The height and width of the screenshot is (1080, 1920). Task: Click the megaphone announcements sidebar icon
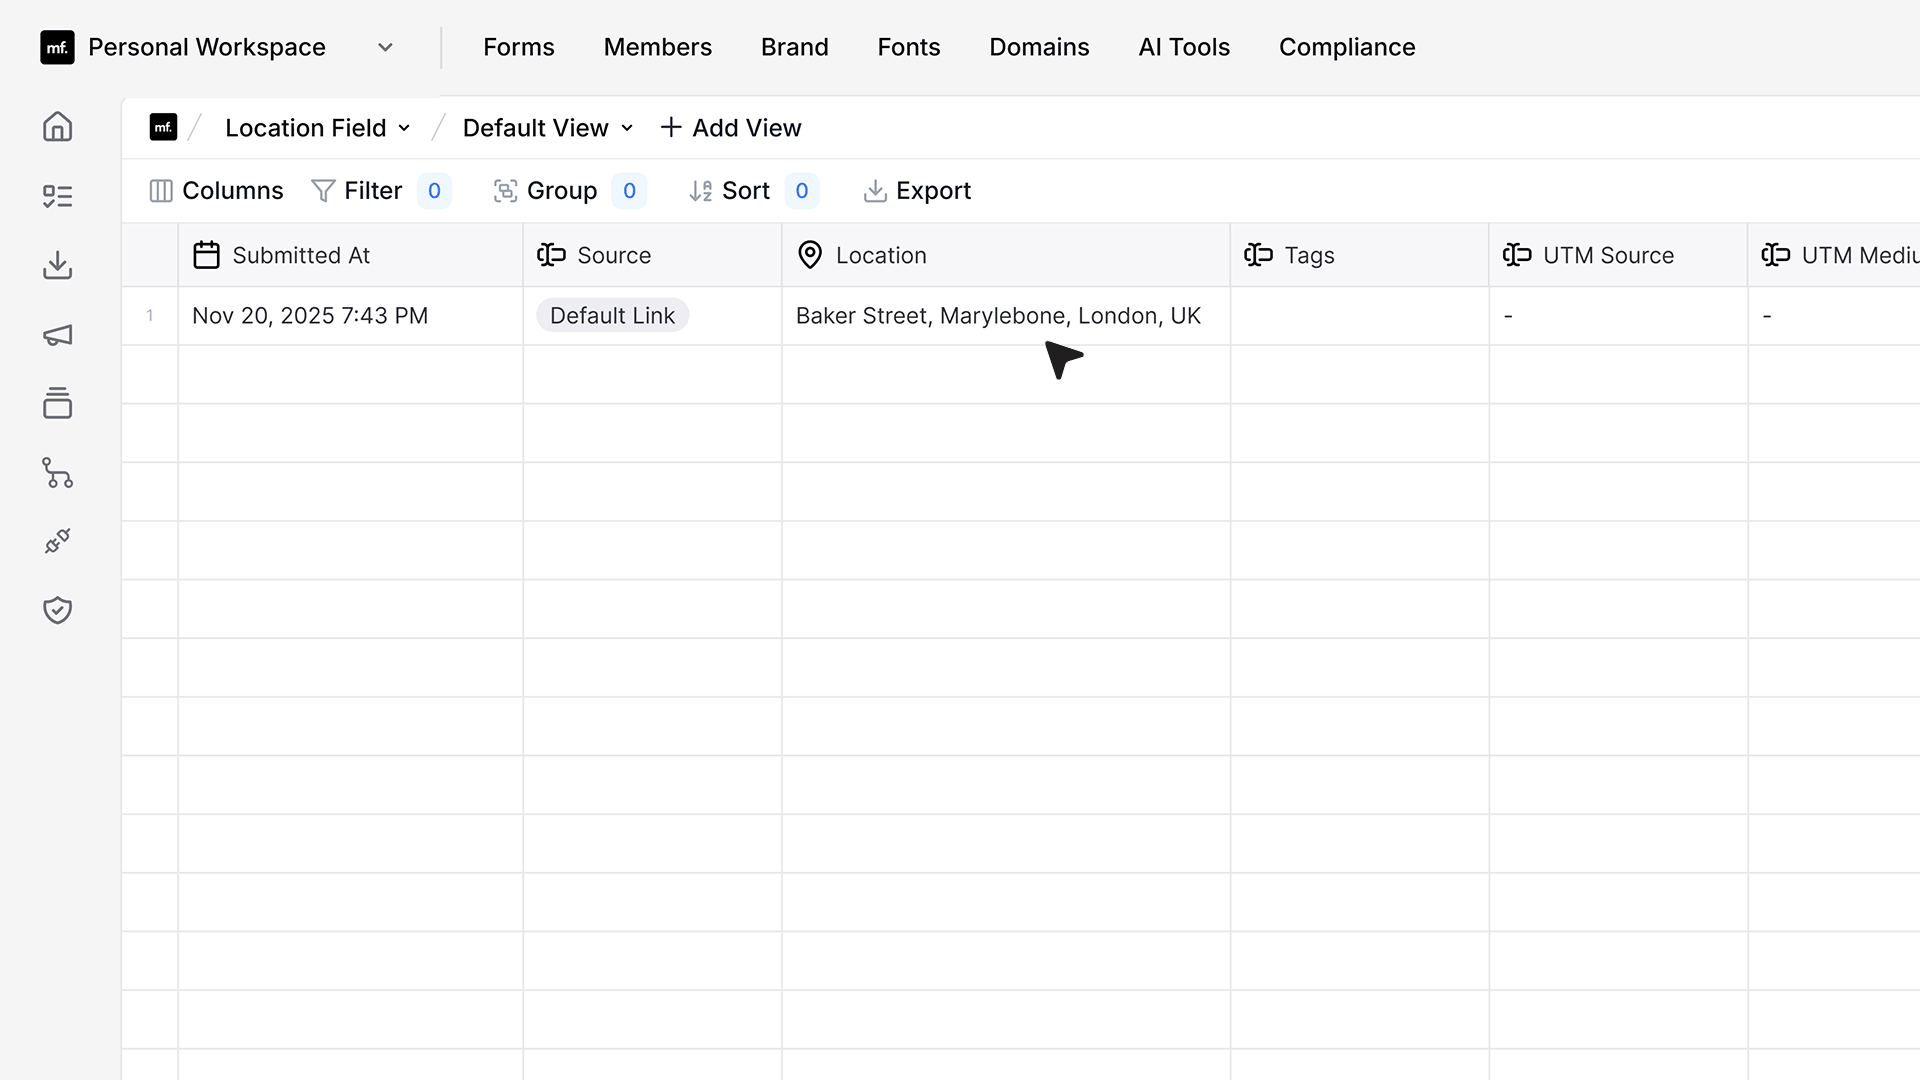57,335
